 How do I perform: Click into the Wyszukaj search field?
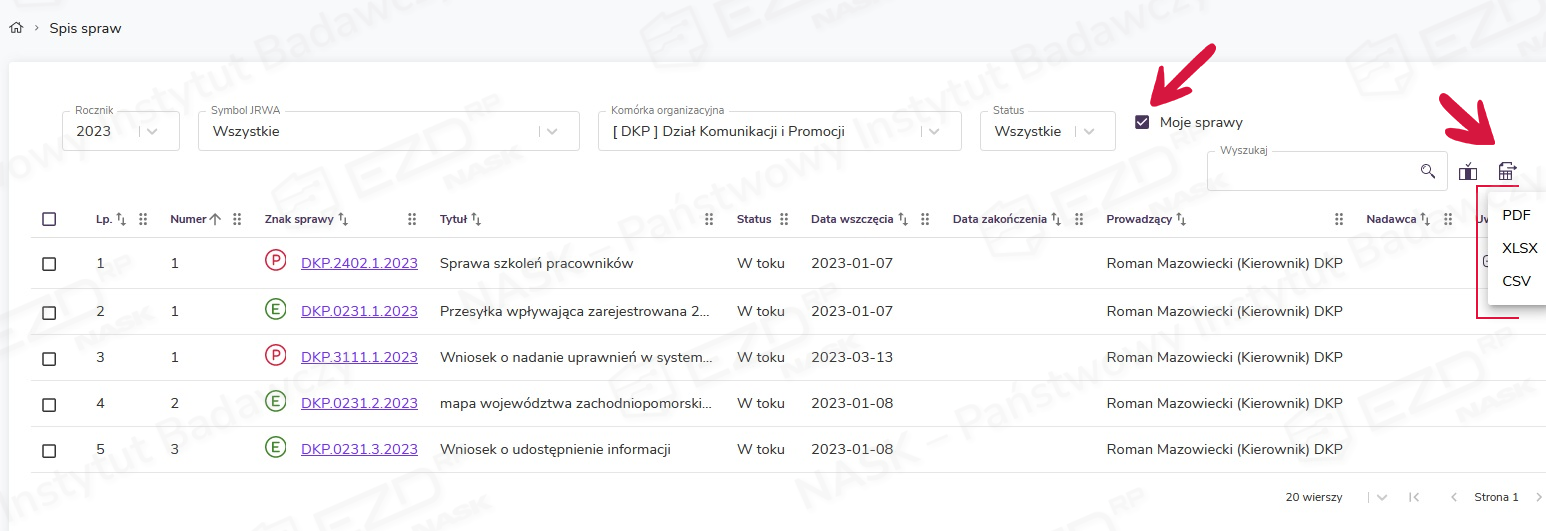tap(1310, 172)
